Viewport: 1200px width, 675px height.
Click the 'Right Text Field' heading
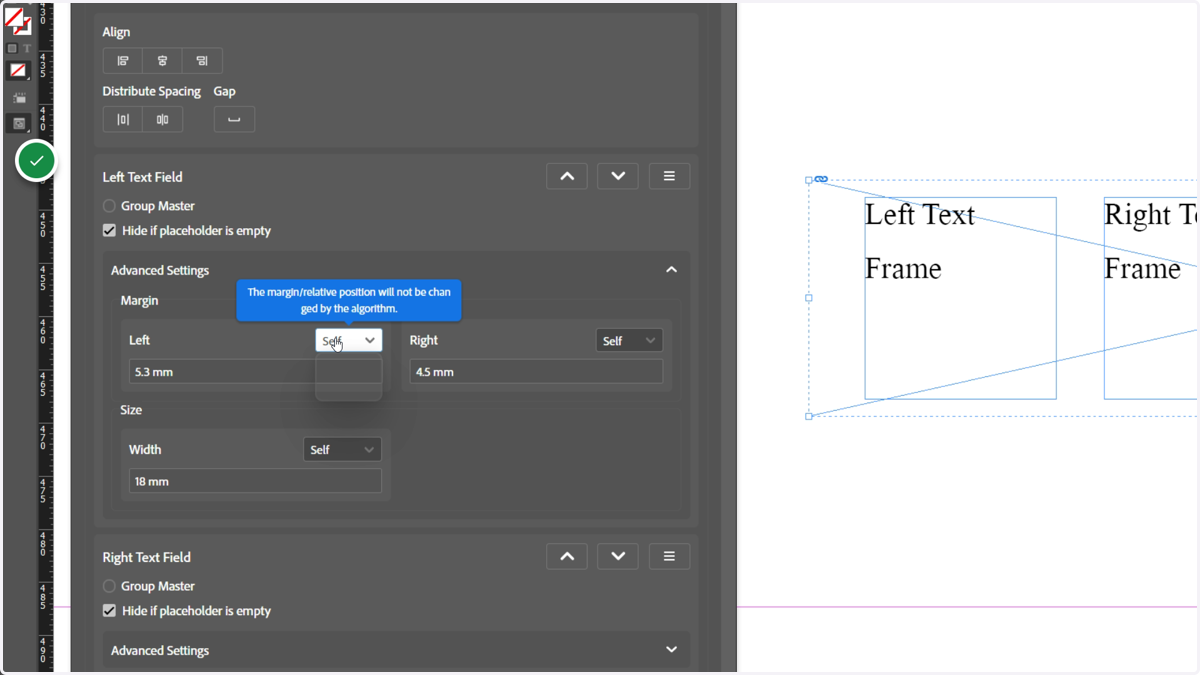147,557
